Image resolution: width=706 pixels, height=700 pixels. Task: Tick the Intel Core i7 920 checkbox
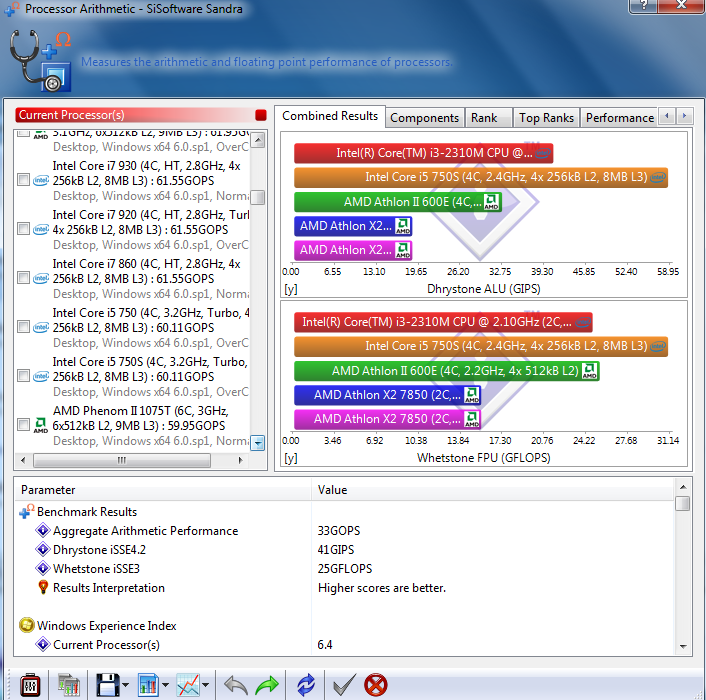[x=23, y=229]
